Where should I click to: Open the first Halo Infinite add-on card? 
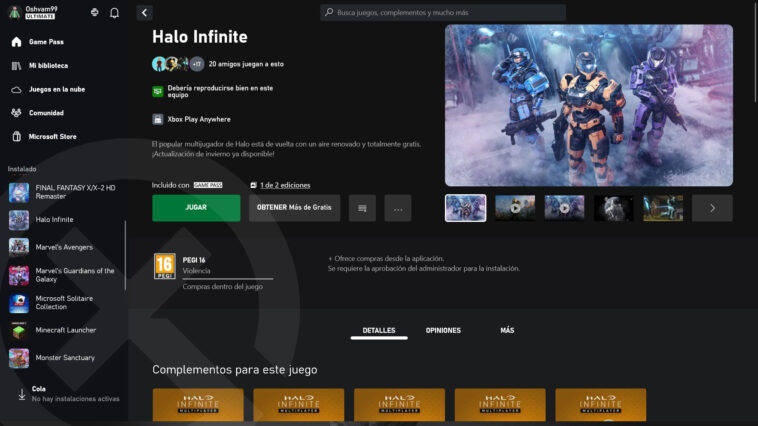(x=198, y=405)
